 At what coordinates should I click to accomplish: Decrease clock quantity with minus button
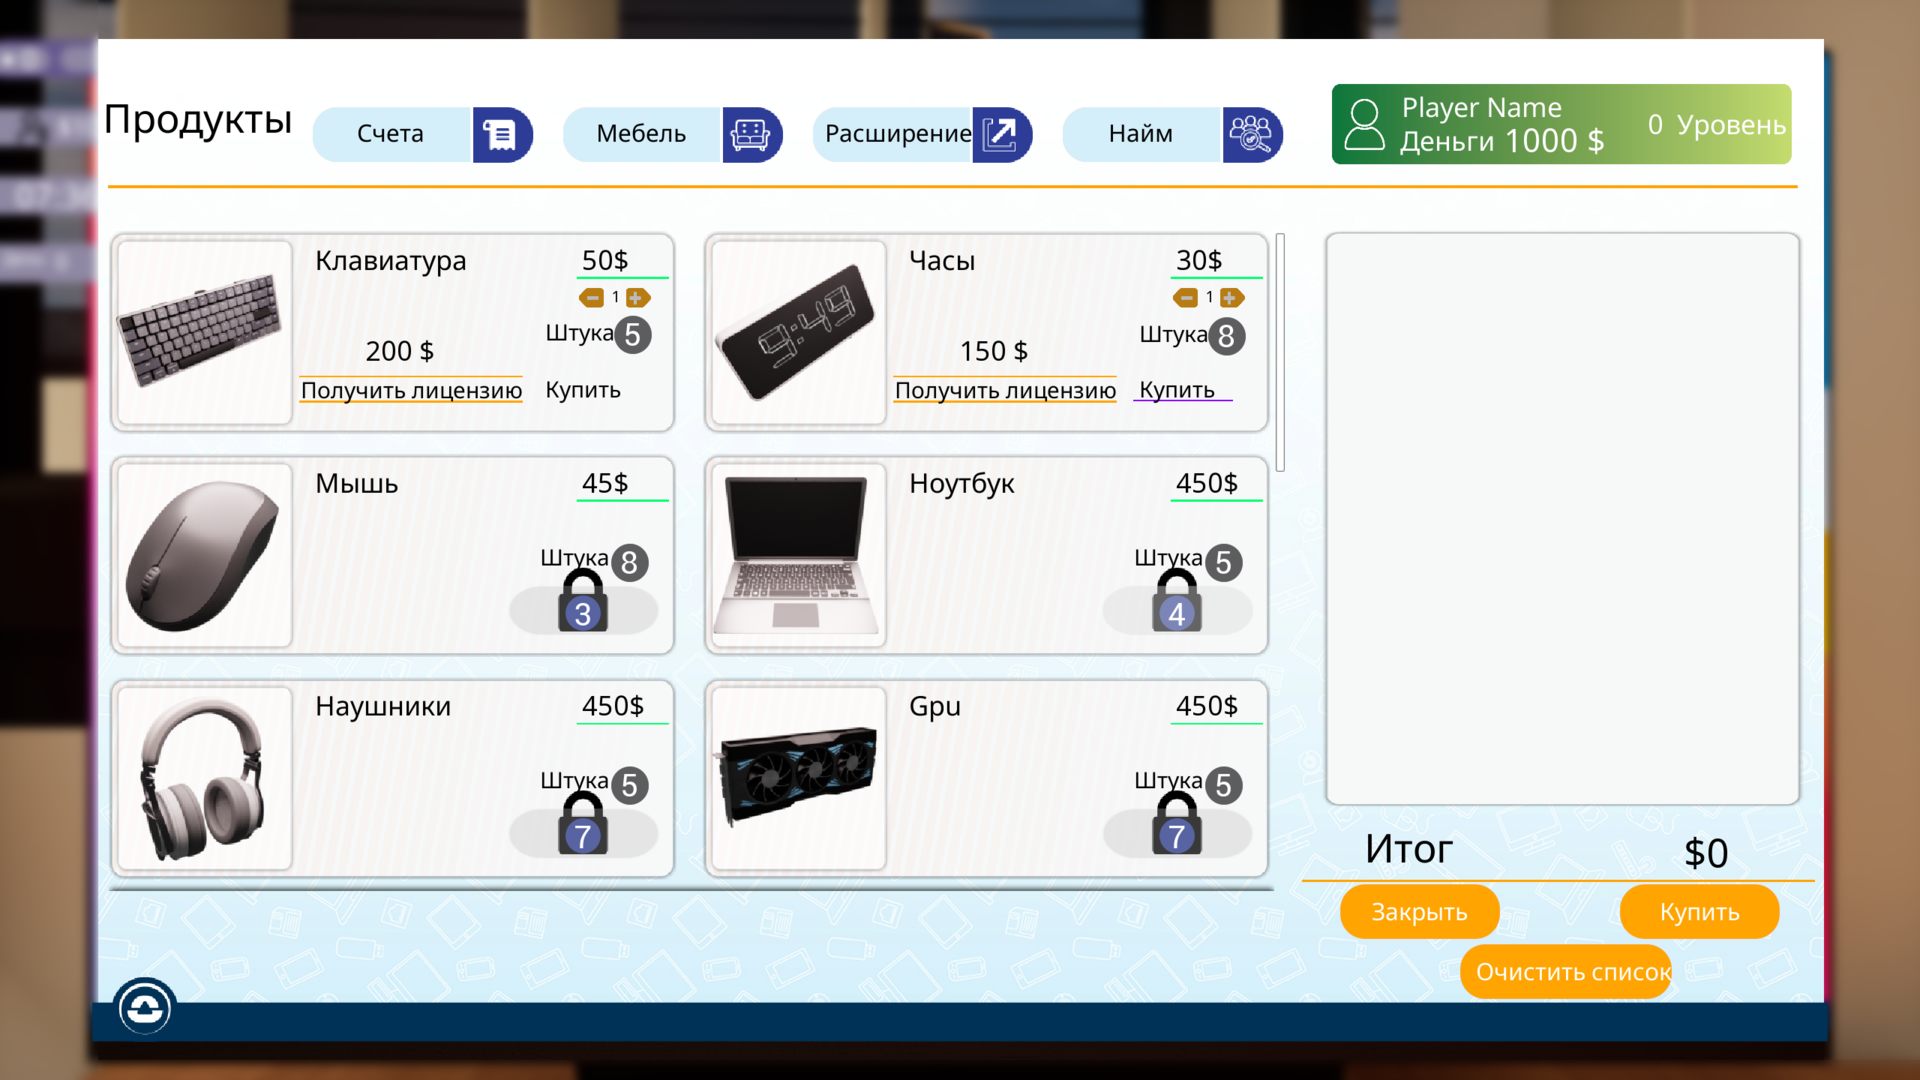1186,297
